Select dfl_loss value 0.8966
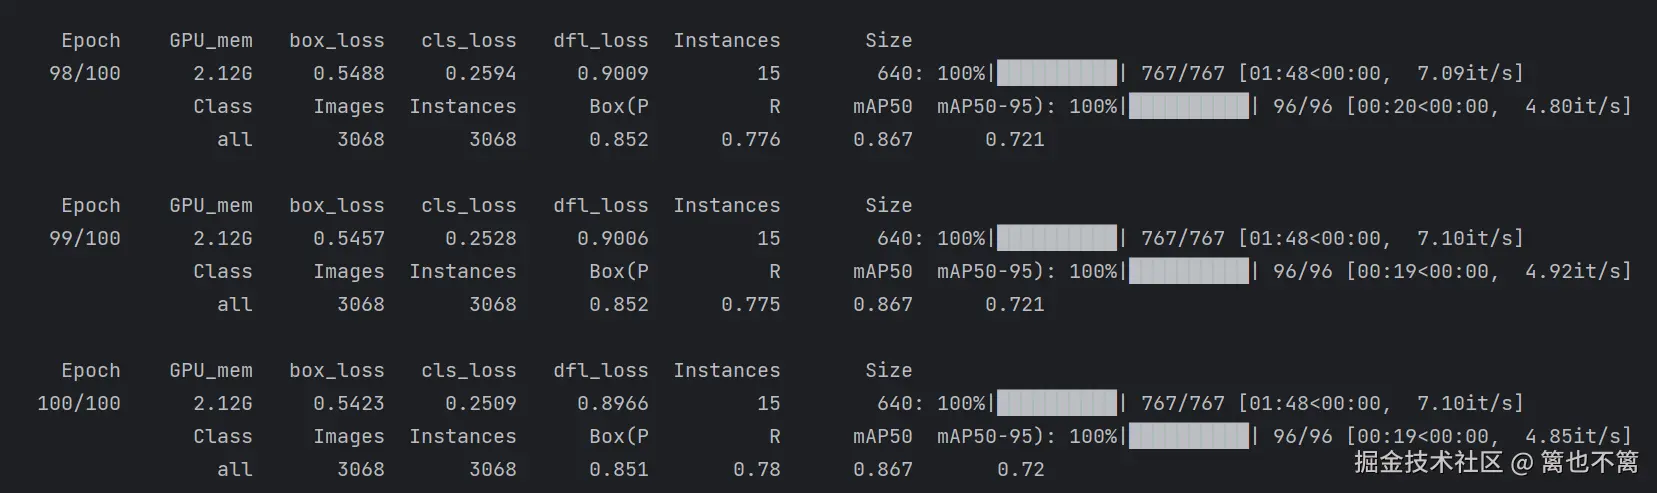This screenshot has width=1657, height=493. click(612, 403)
